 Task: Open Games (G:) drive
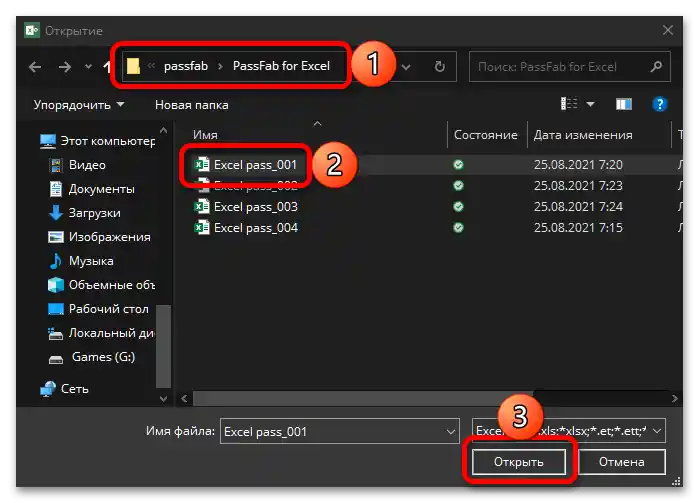[92, 357]
